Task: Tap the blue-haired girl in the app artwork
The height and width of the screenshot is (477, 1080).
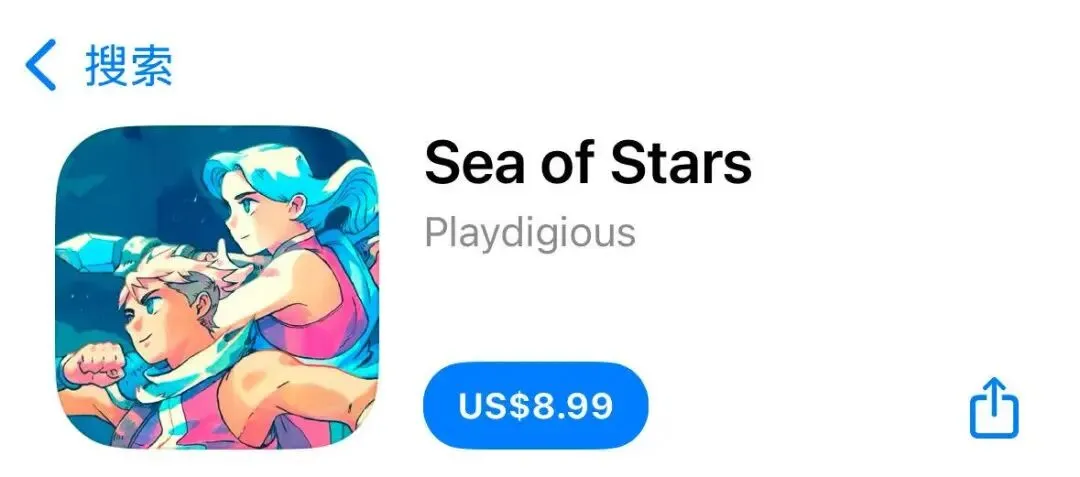Action: 289,227
